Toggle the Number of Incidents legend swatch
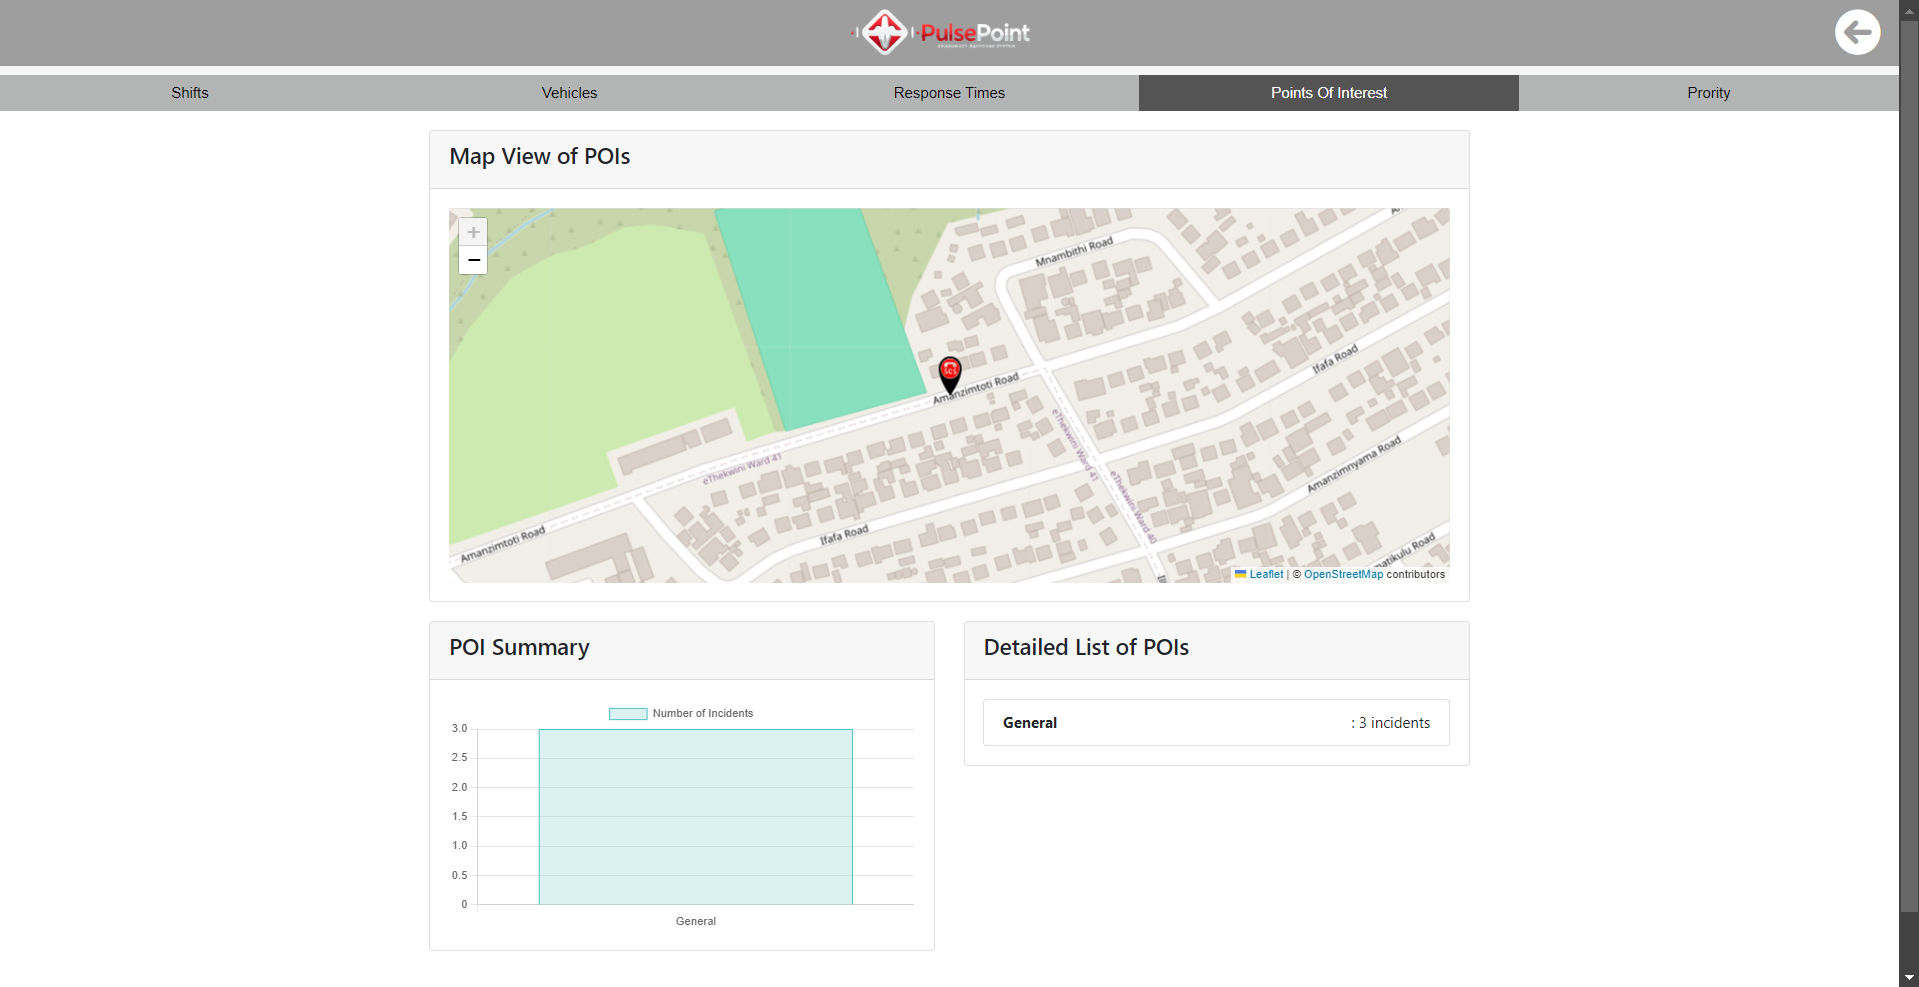 [x=628, y=714]
